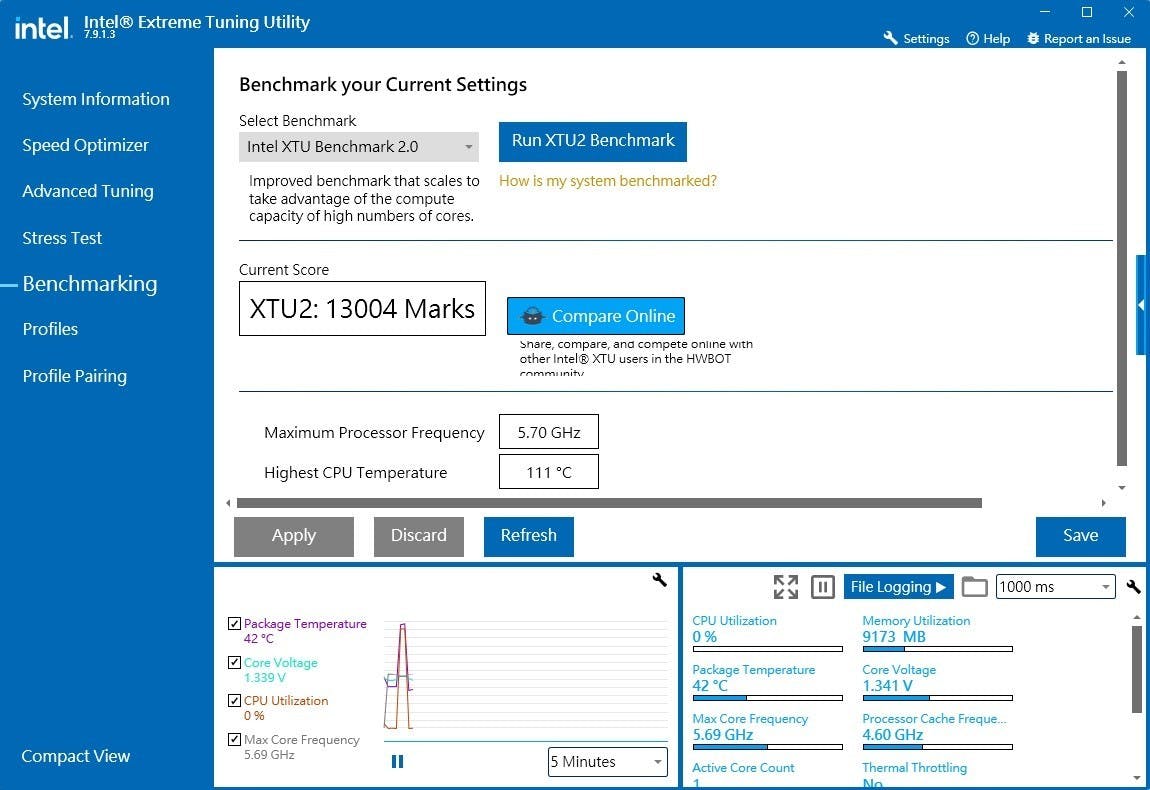Uncheck the Package Temperature checkbox
1150x790 pixels.
pyautogui.click(x=235, y=624)
